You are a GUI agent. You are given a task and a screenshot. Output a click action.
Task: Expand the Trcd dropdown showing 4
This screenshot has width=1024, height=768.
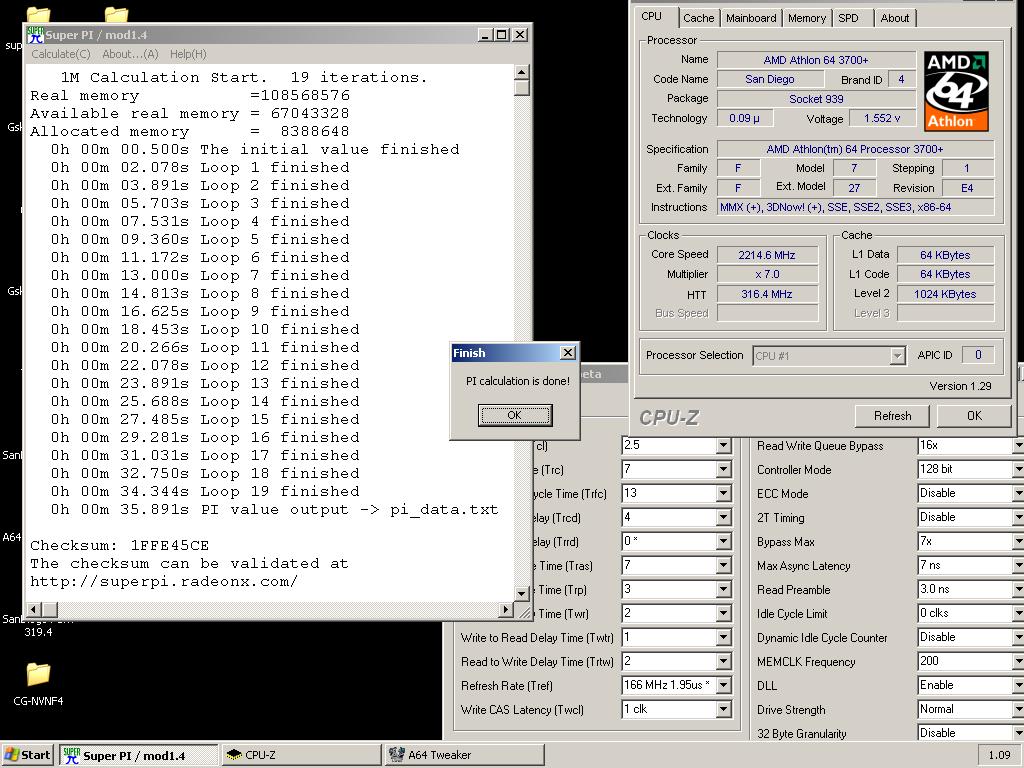point(723,518)
